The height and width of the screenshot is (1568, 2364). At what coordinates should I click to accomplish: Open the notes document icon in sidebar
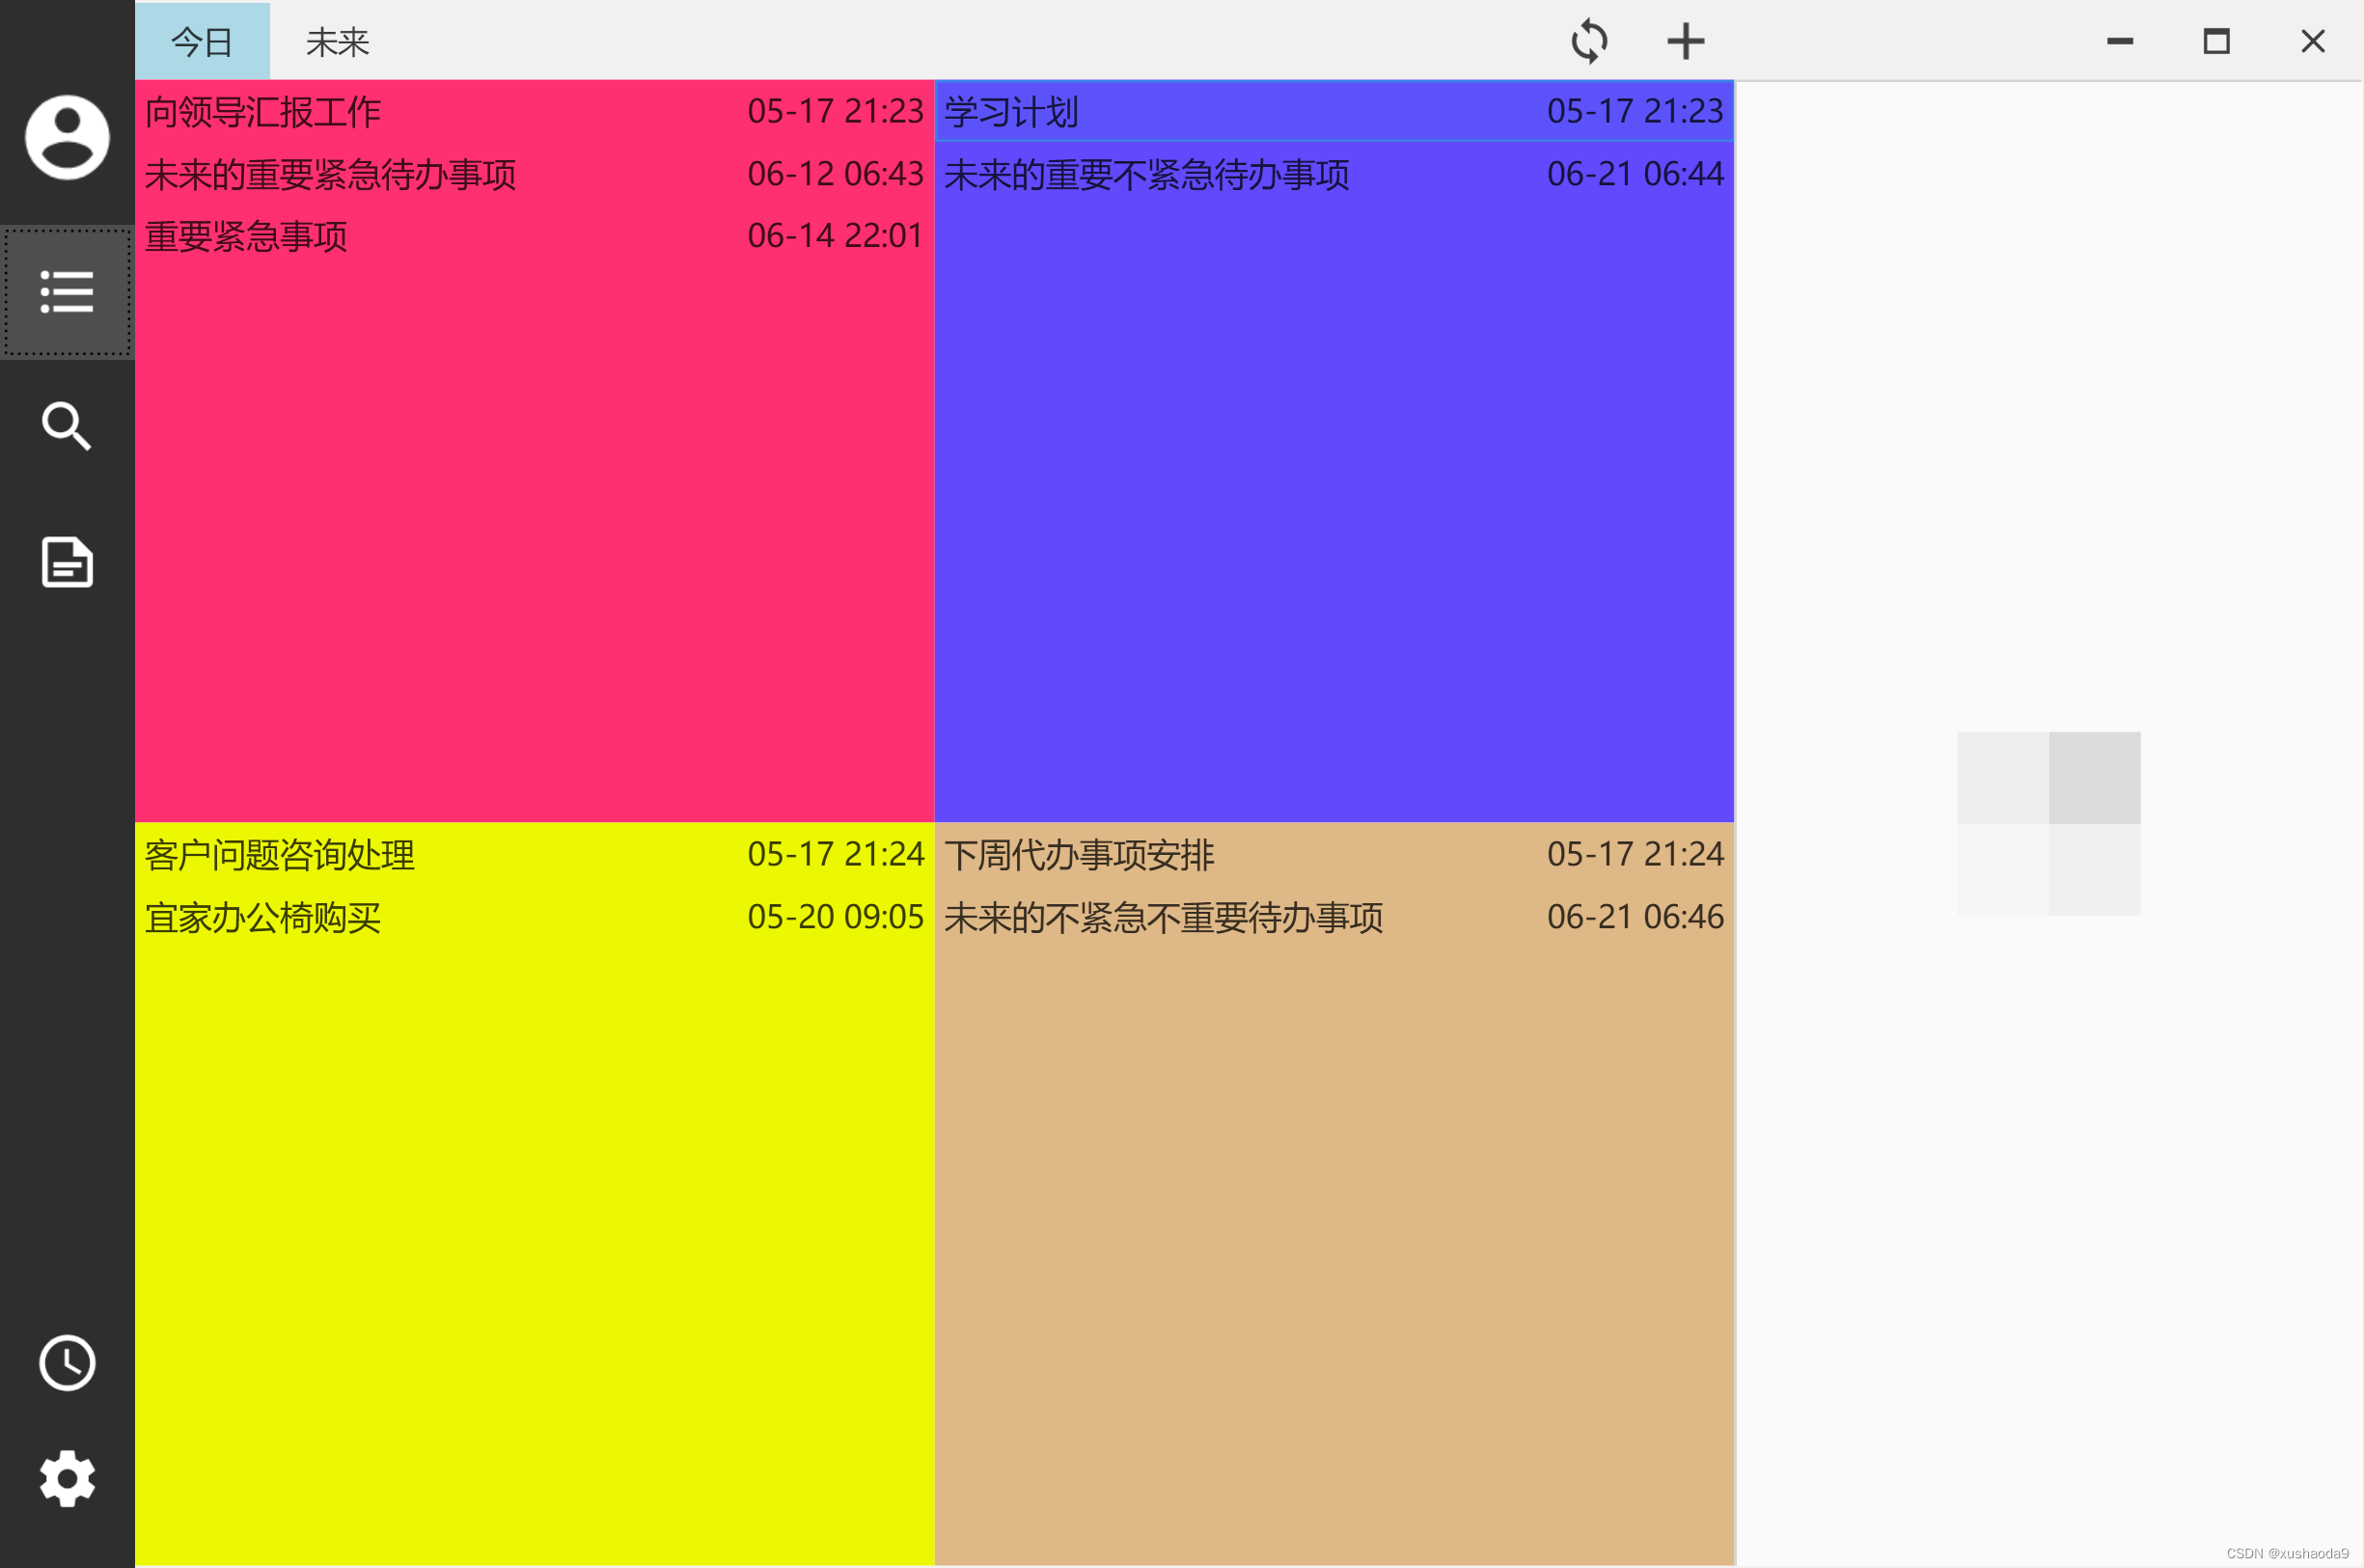(x=67, y=562)
